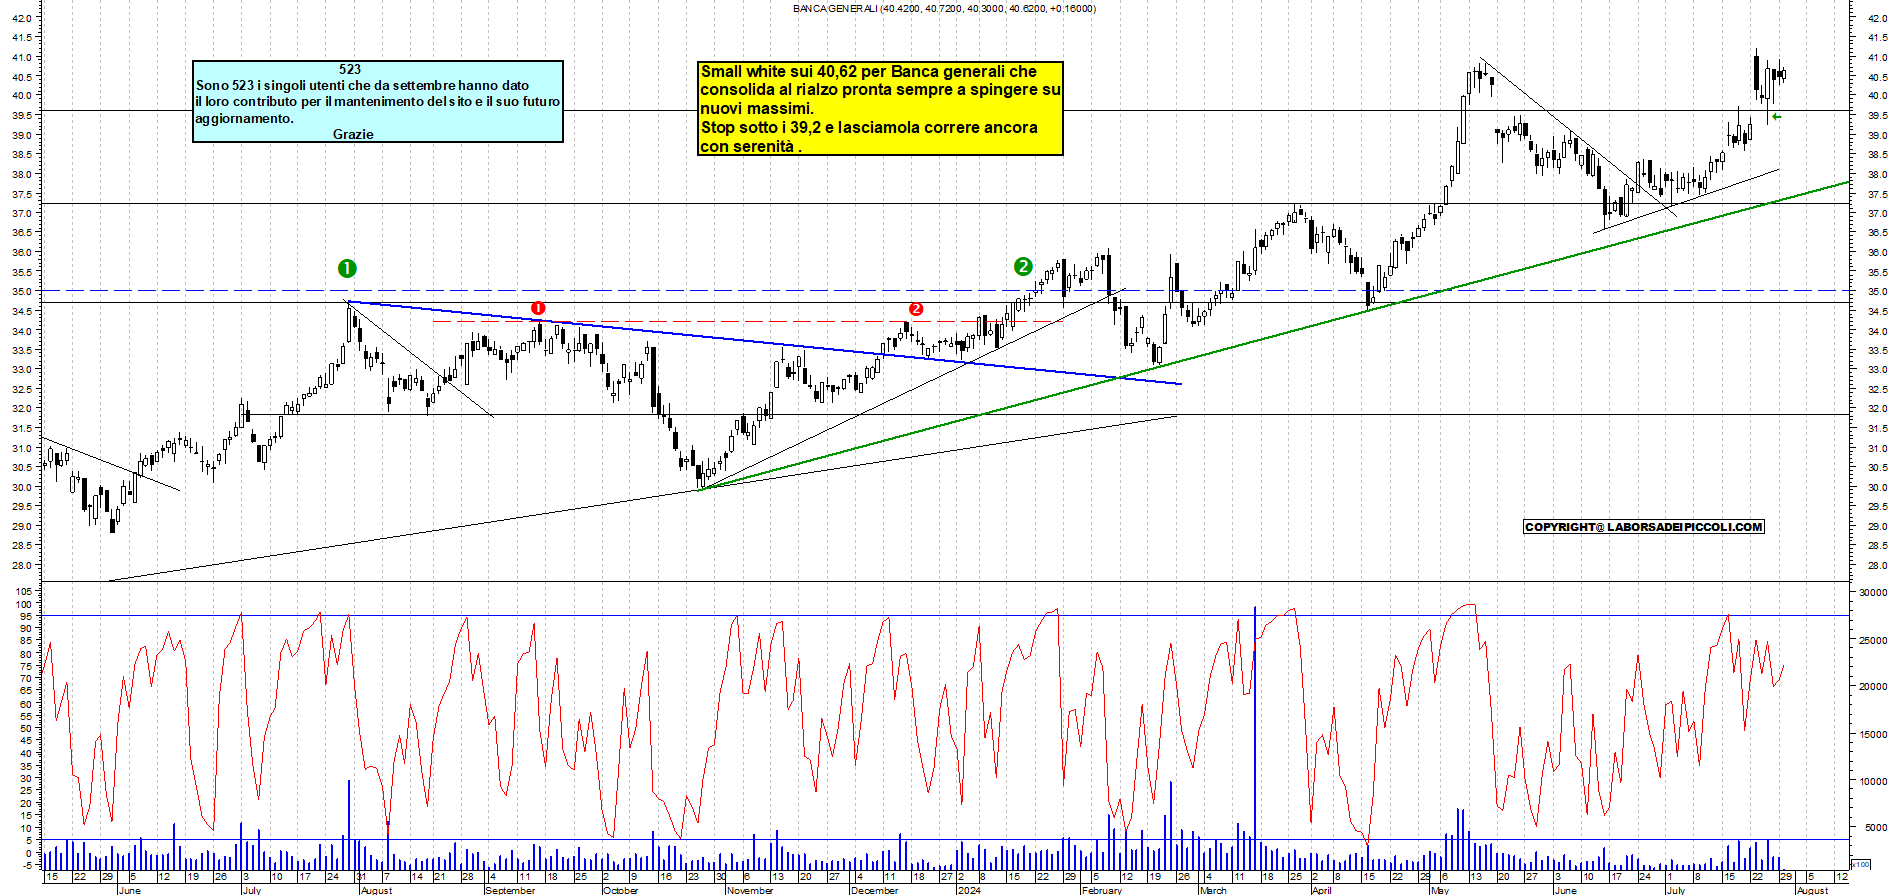Select the February label on time axis
Screen dimensions: 1890x895
tap(1102, 890)
